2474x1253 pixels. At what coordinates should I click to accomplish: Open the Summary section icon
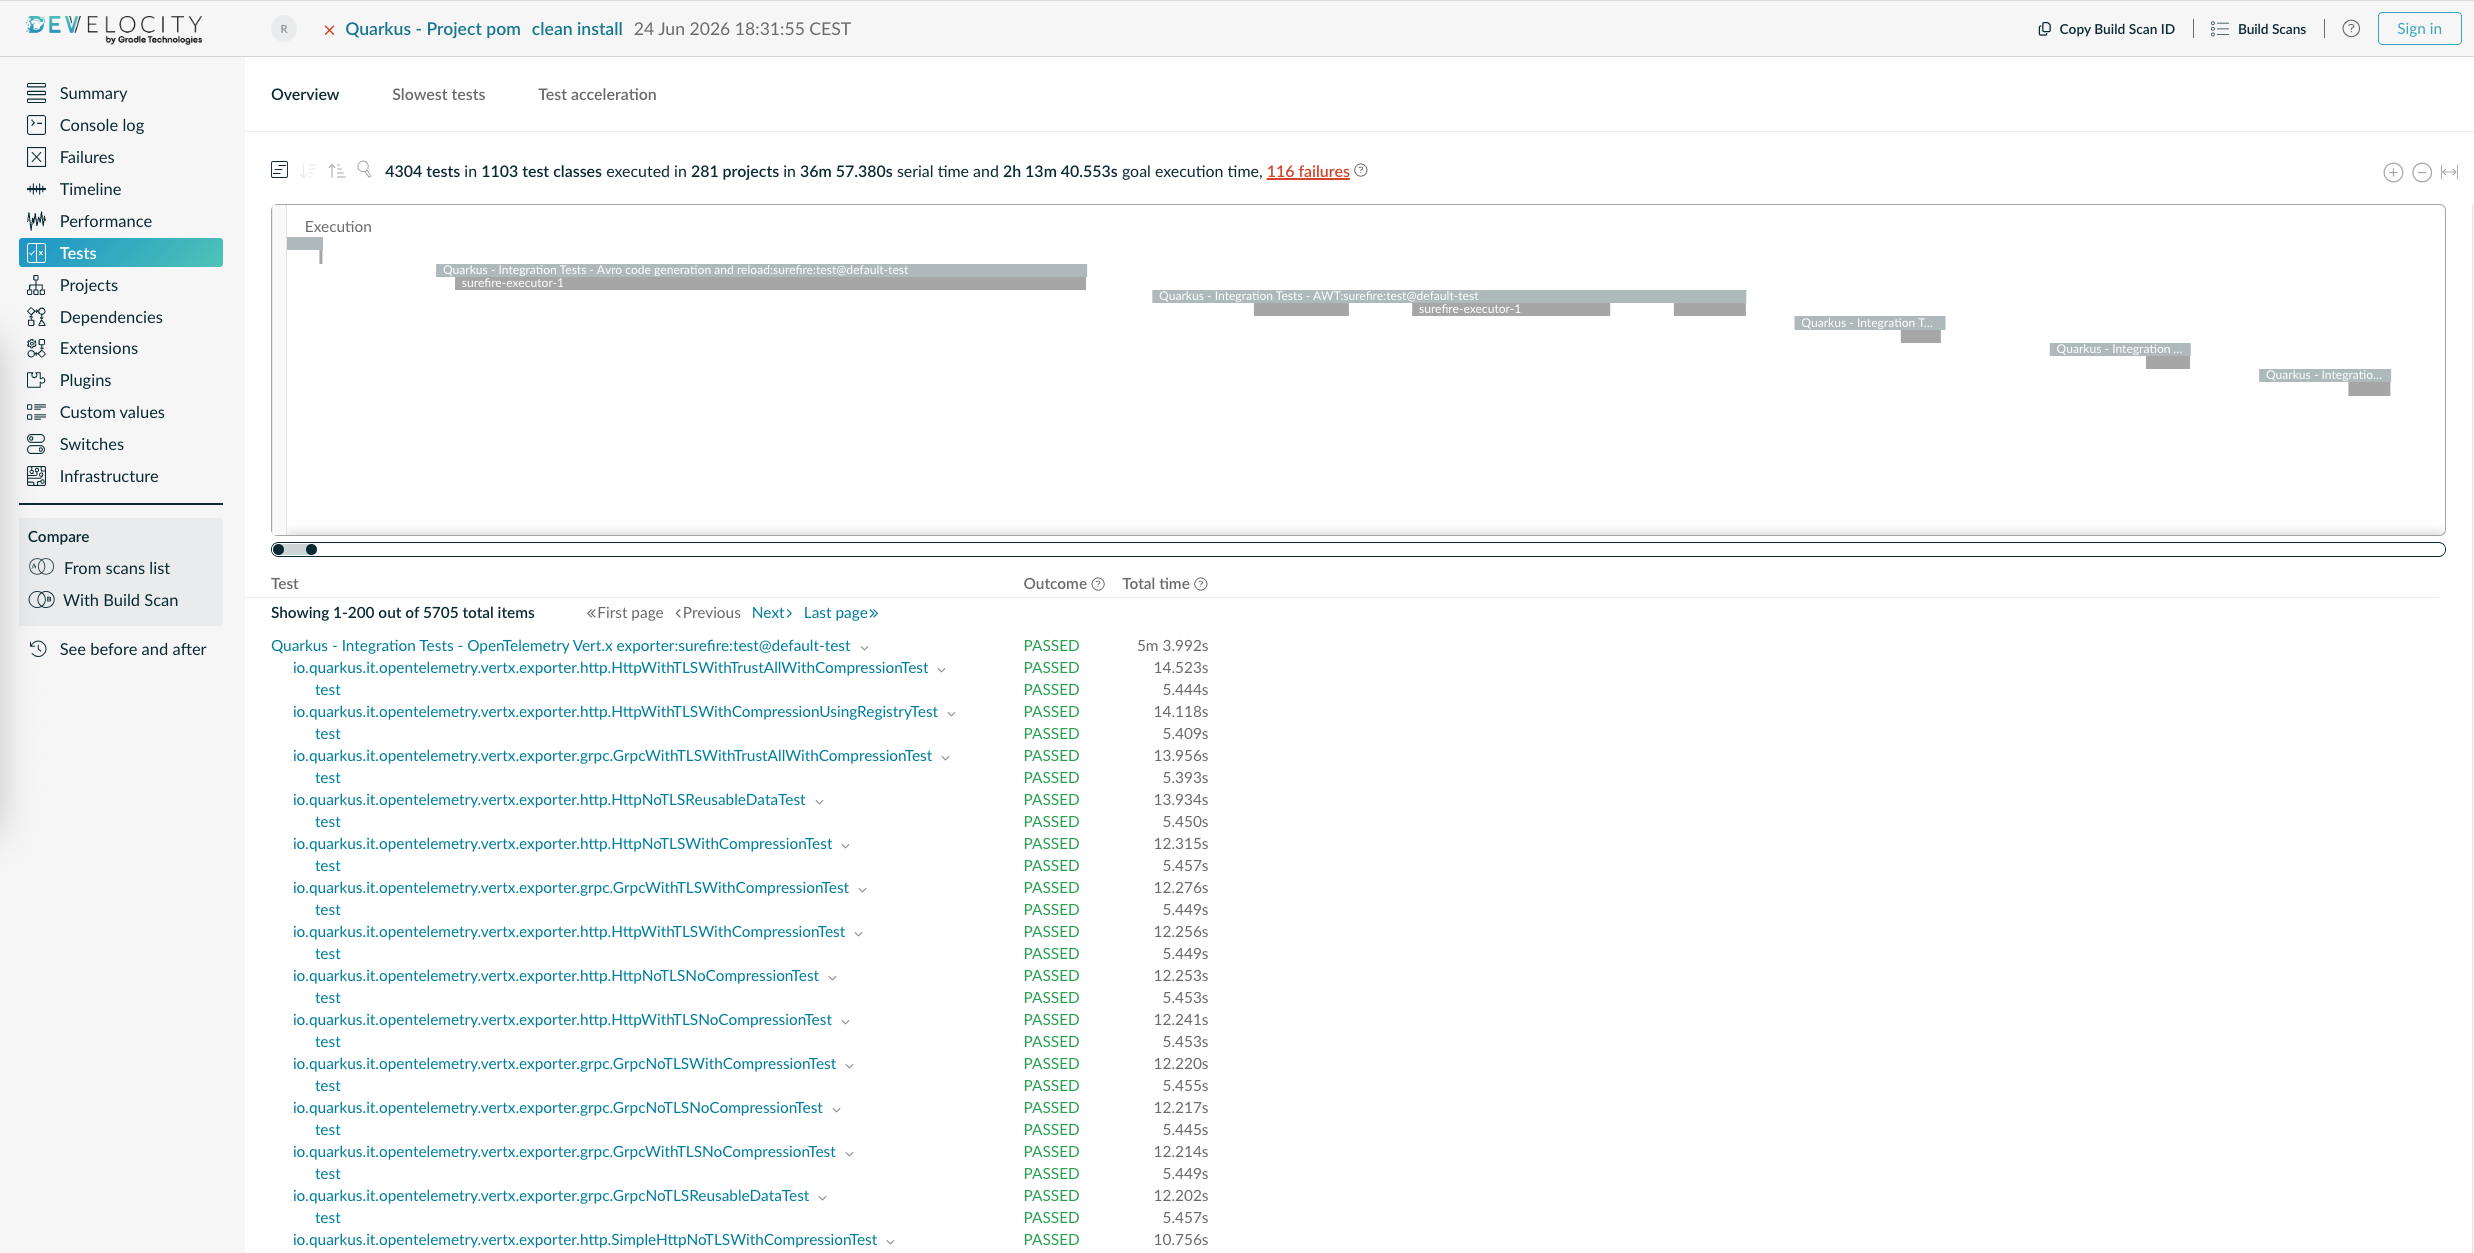pyautogui.click(x=37, y=93)
